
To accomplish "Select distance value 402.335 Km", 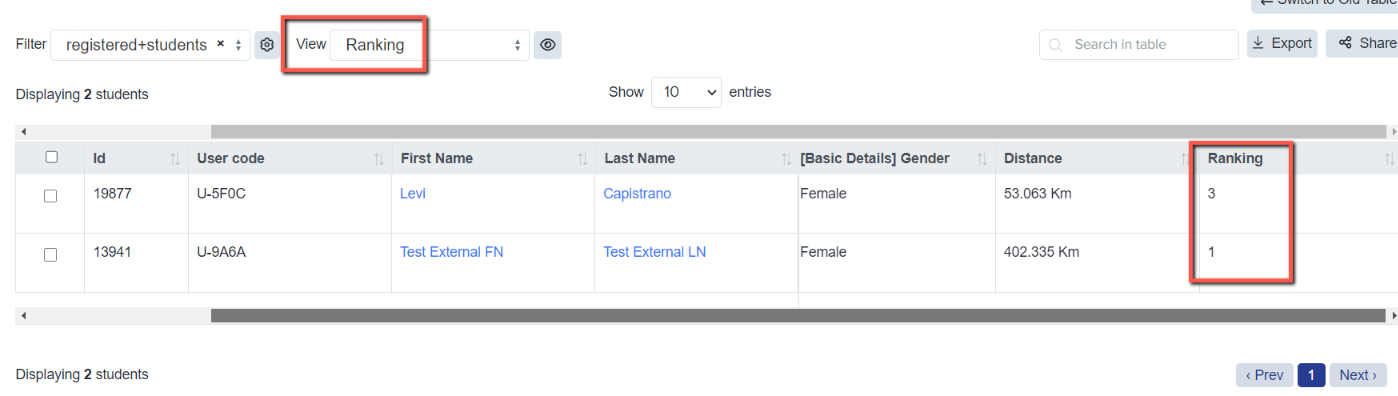I will coord(1042,252).
